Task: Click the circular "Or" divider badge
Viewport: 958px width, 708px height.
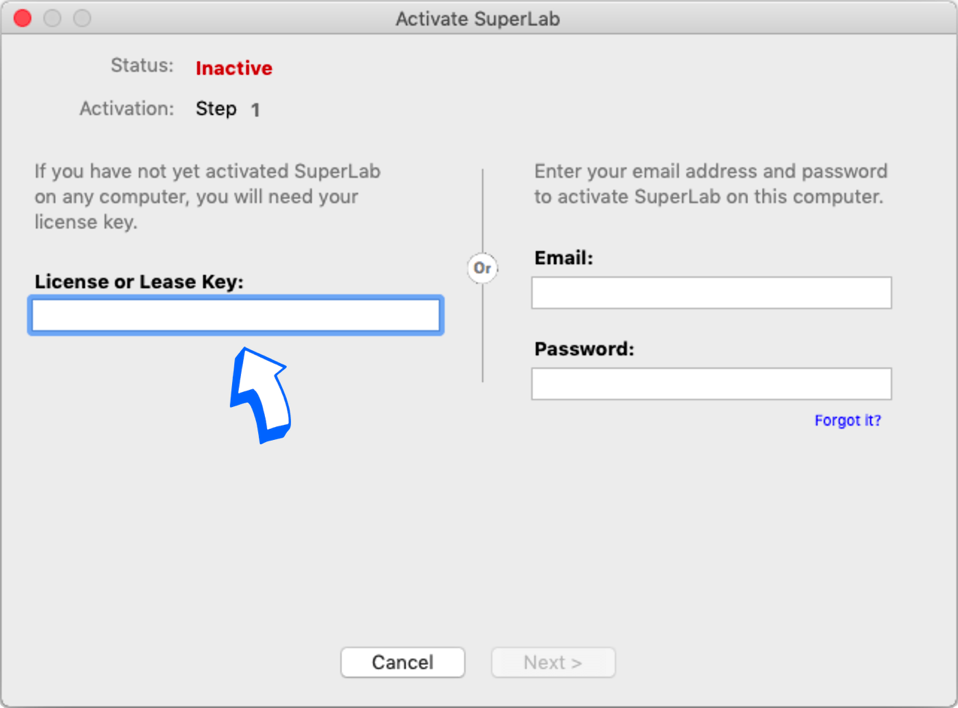Action: [483, 268]
